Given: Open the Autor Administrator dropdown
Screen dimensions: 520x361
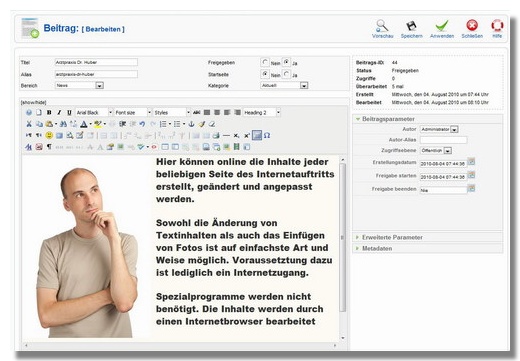Looking at the screenshot, I should click(439, 129).
